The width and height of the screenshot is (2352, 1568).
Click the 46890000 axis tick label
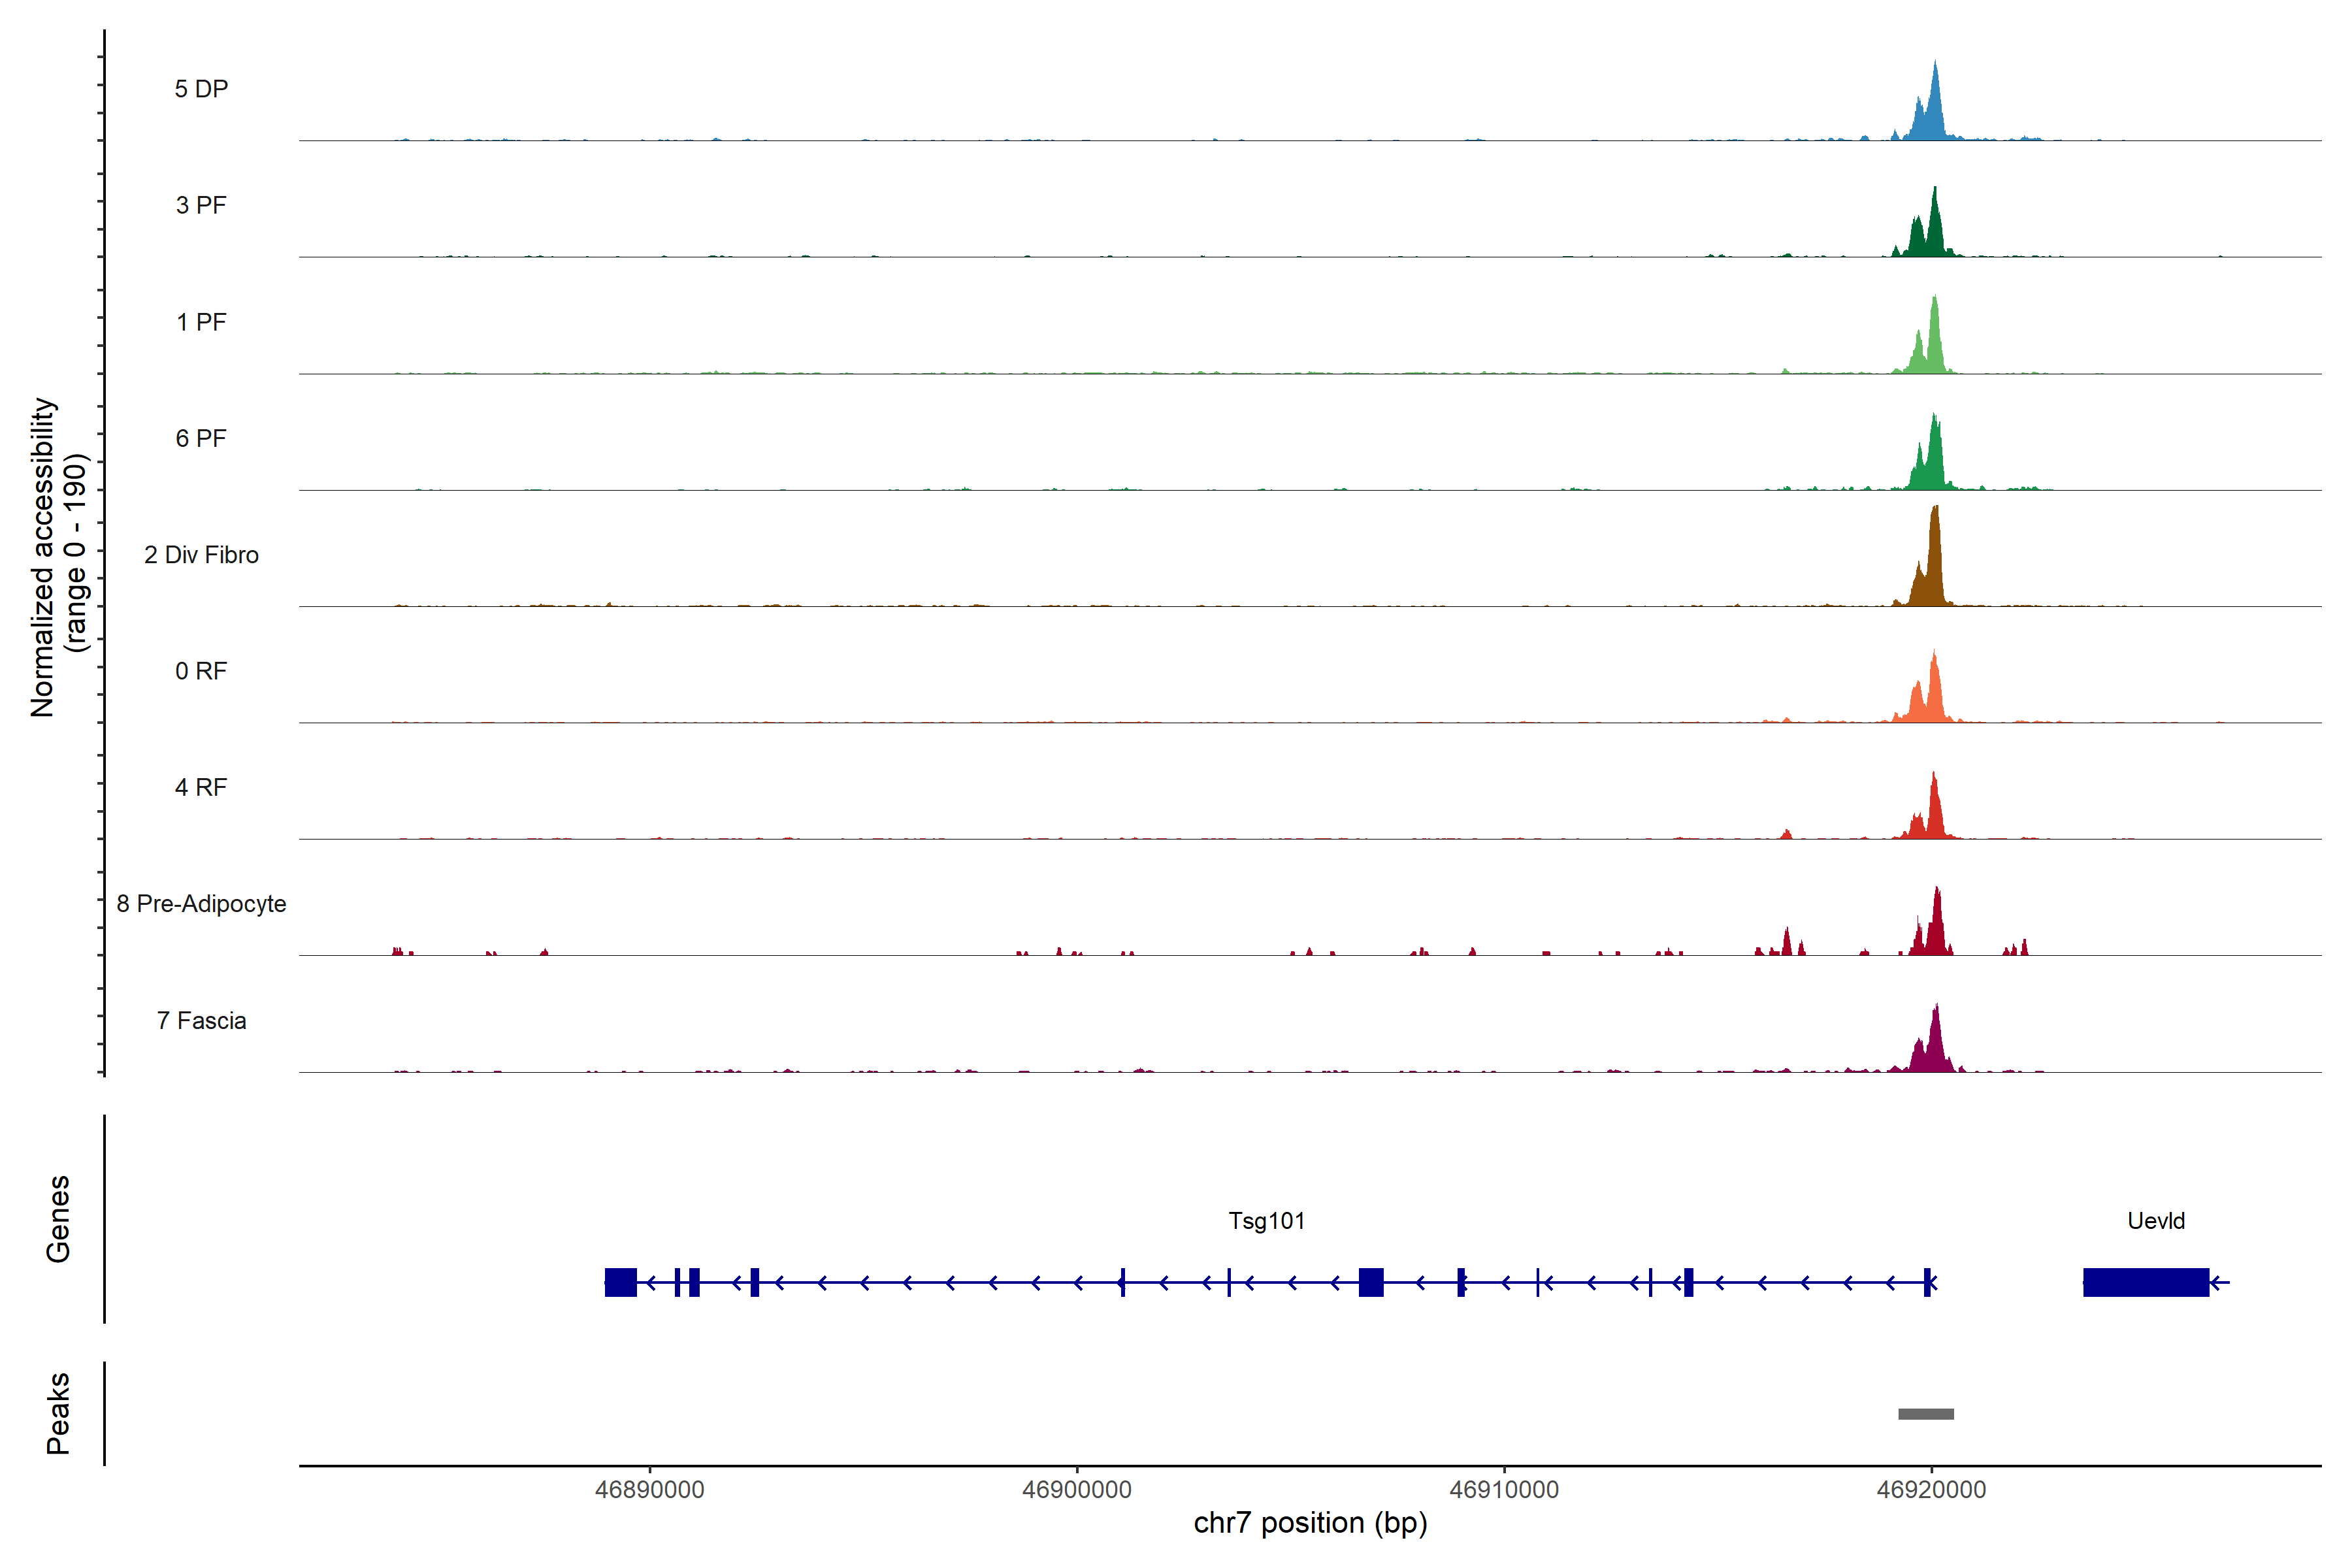click(x=649, y=1490)
